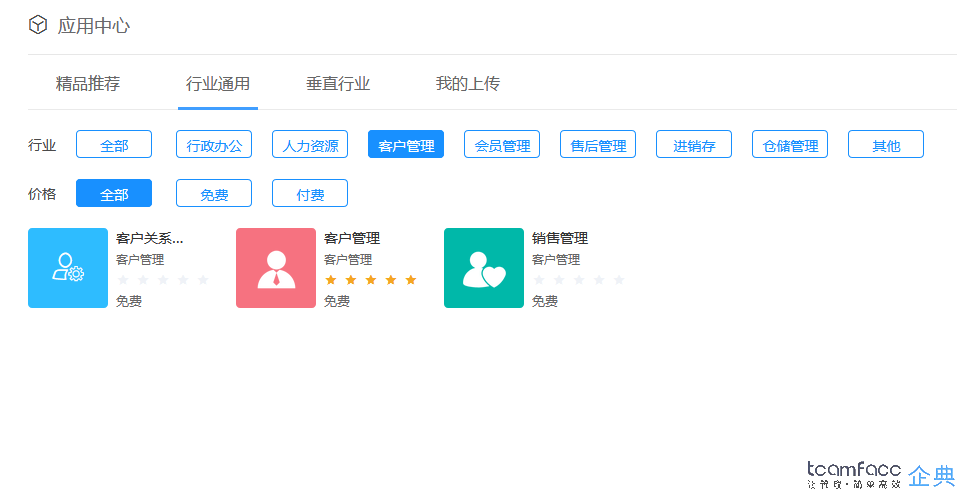
Task: Click the orange star rating of 客户管理
Action: [x=371, y=280]
